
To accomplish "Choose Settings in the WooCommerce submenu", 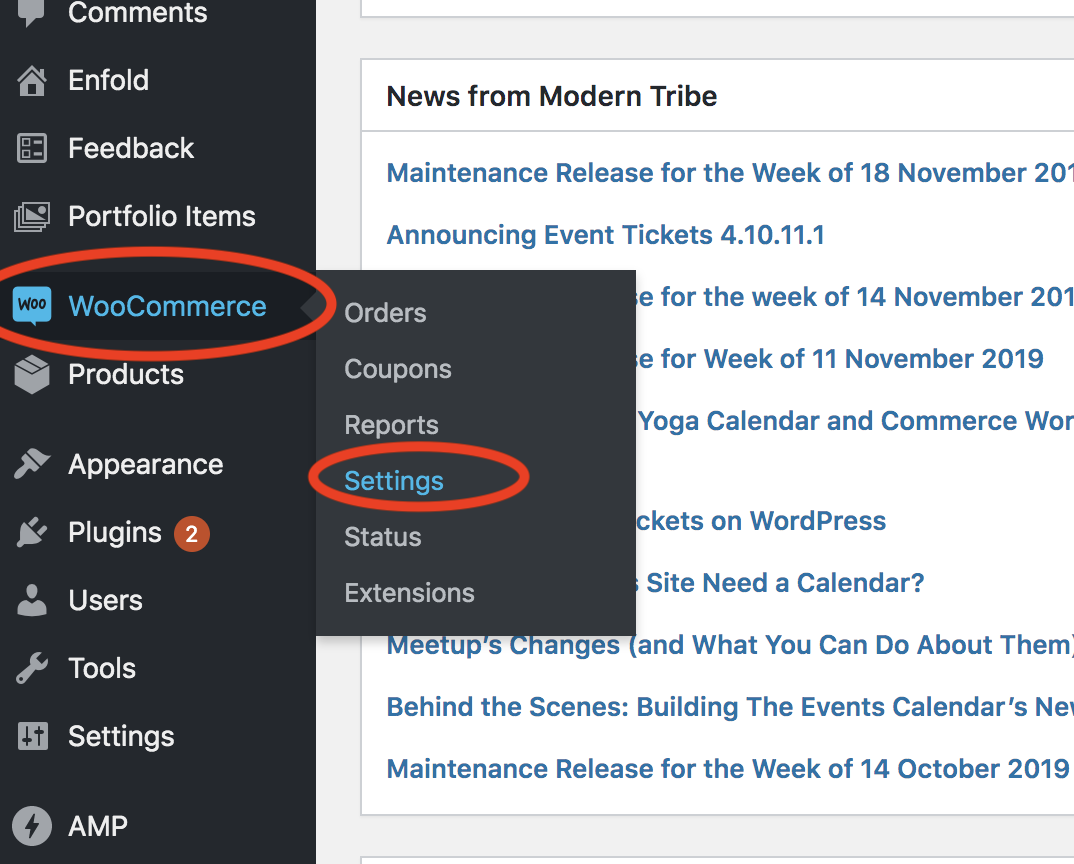I will pyautogui.click(x=394, y=481).
